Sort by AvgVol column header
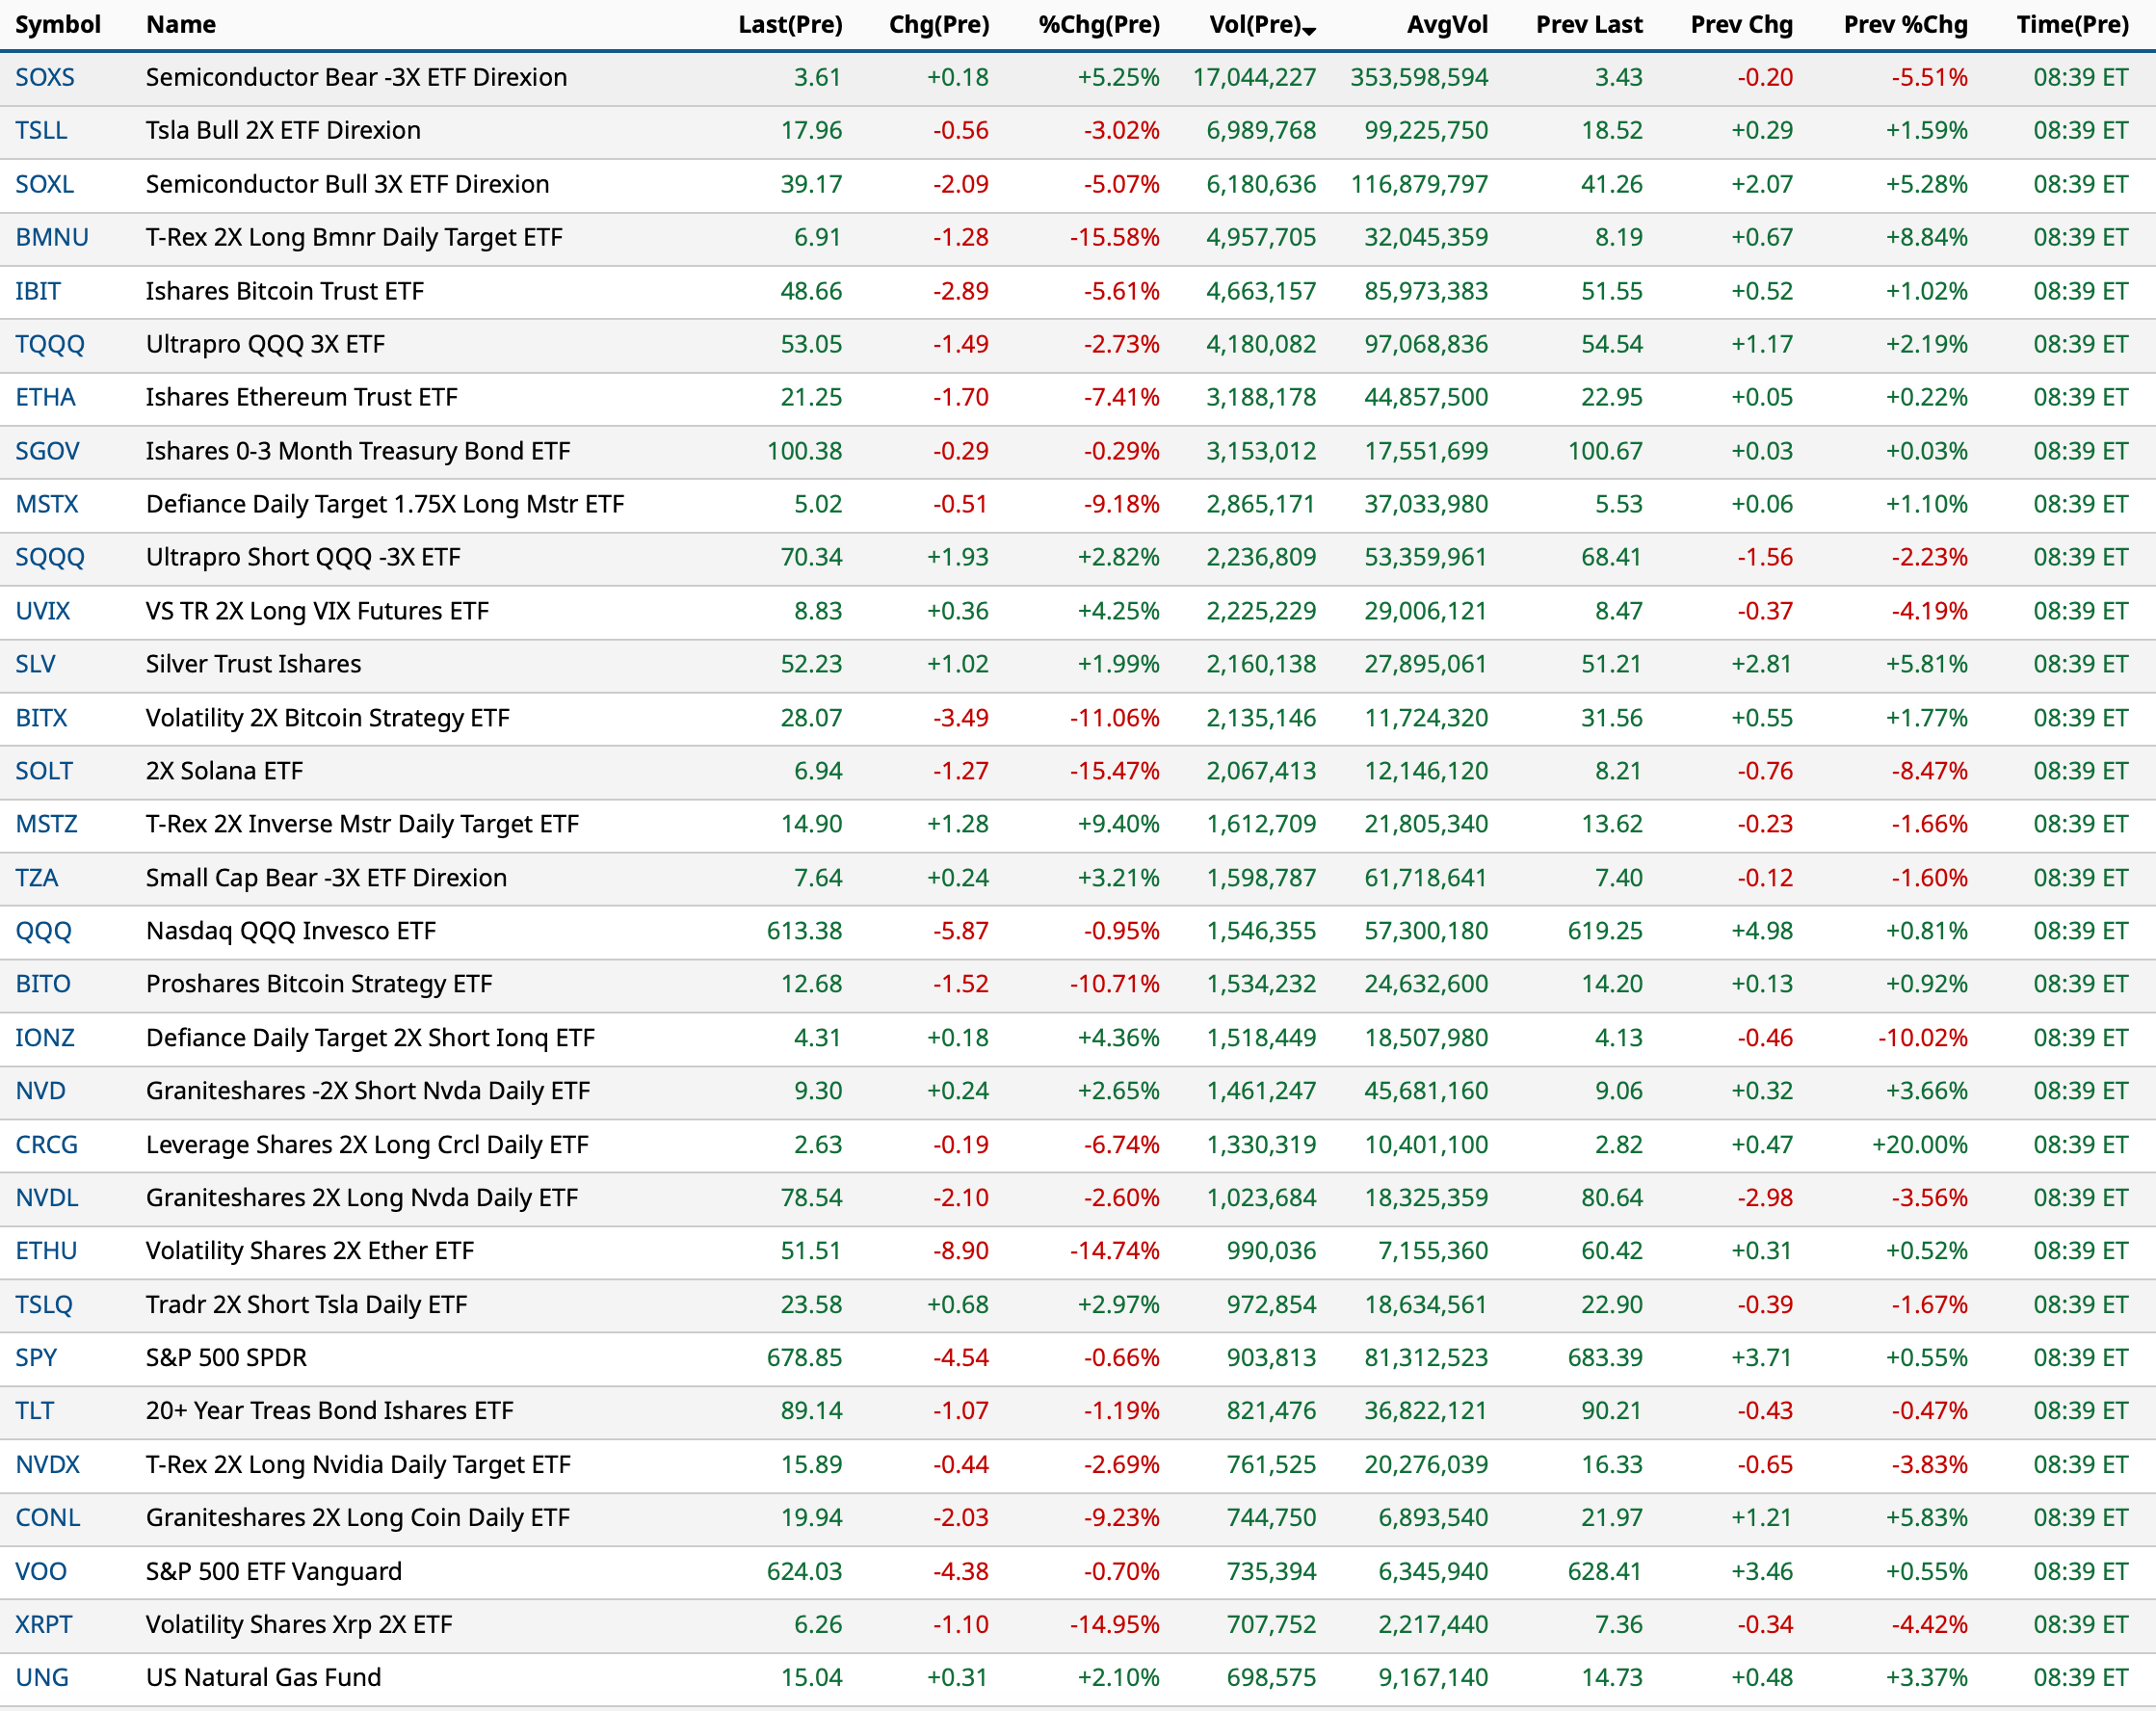2156x1711 pixels. click(1446, 24)
